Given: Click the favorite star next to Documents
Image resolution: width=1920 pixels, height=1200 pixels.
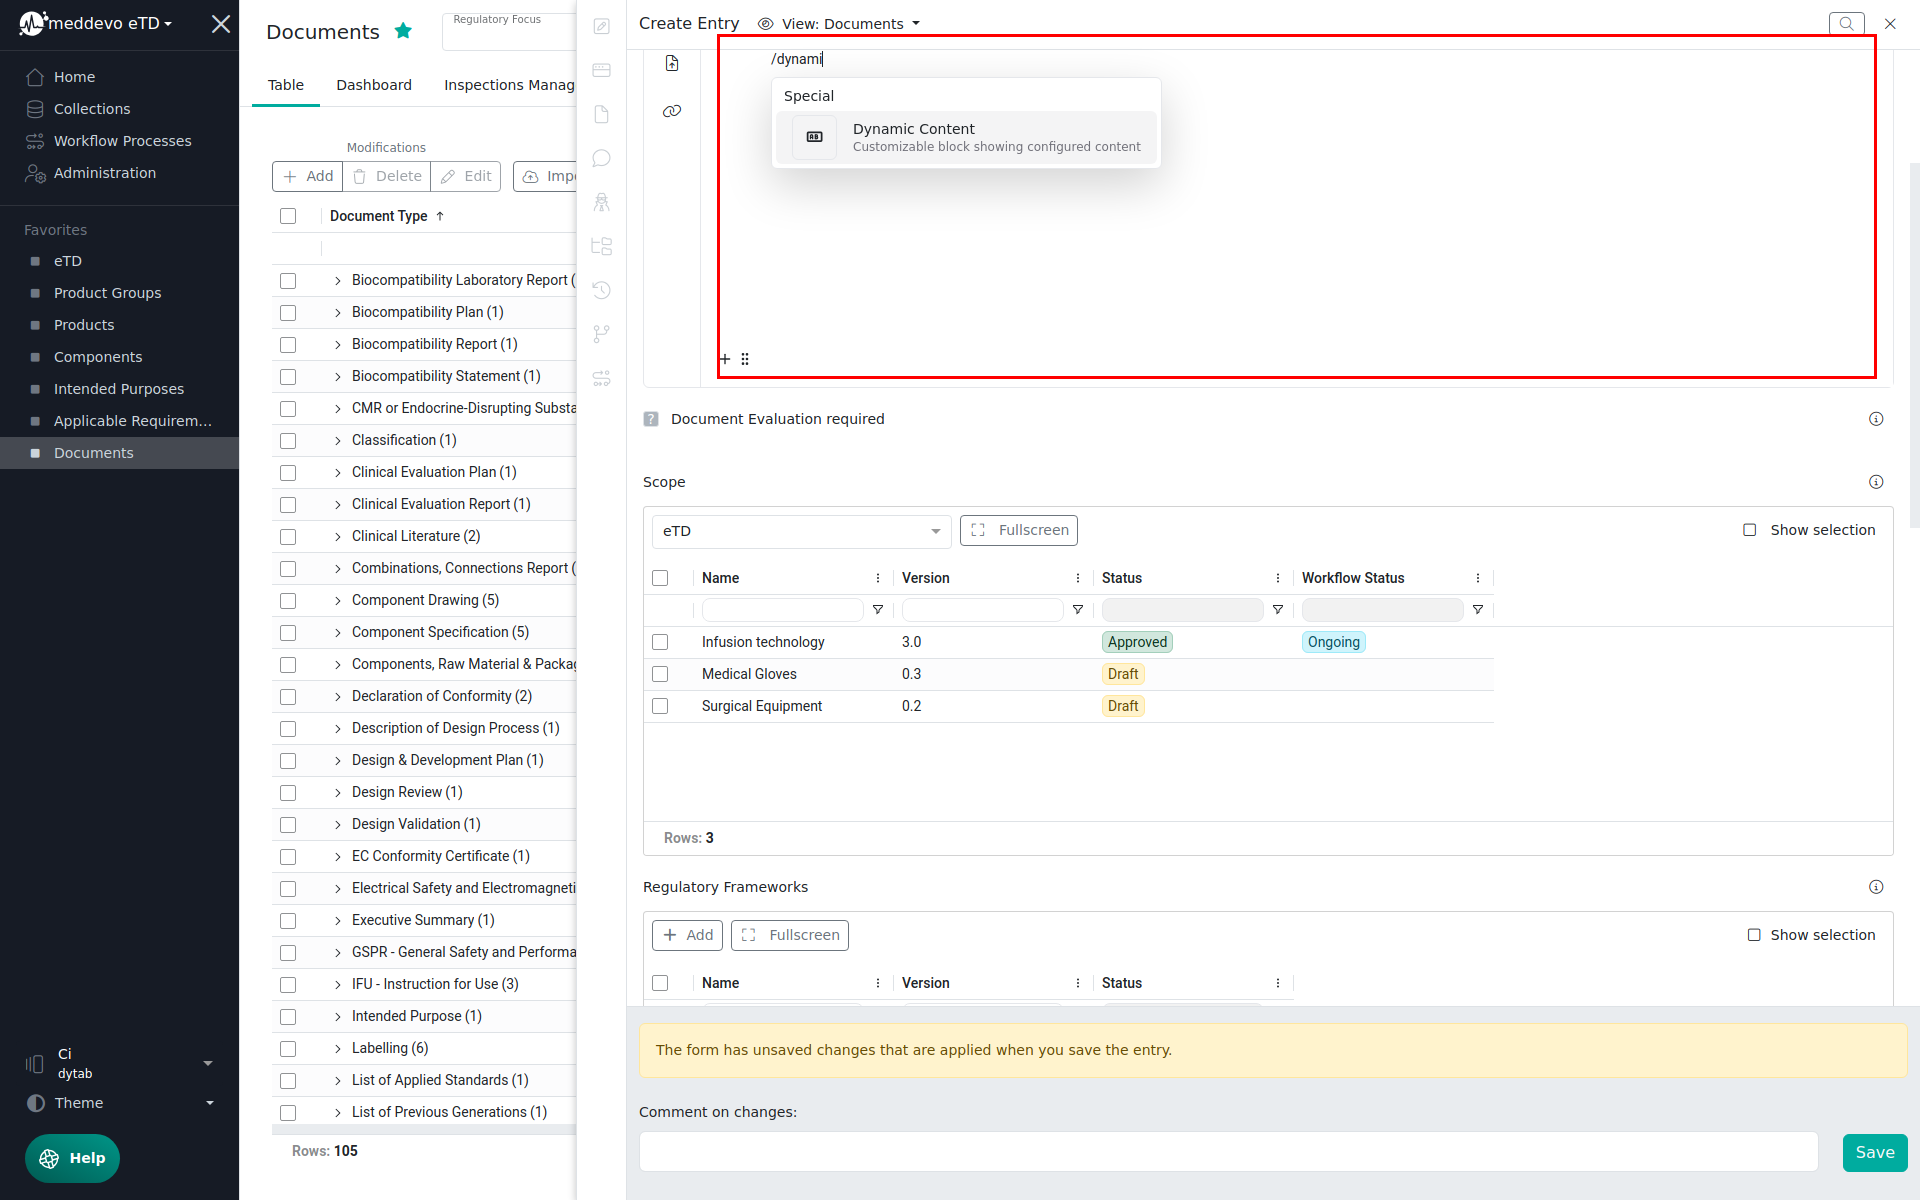Looking at the screenshot, I should (x=403, y=31).
